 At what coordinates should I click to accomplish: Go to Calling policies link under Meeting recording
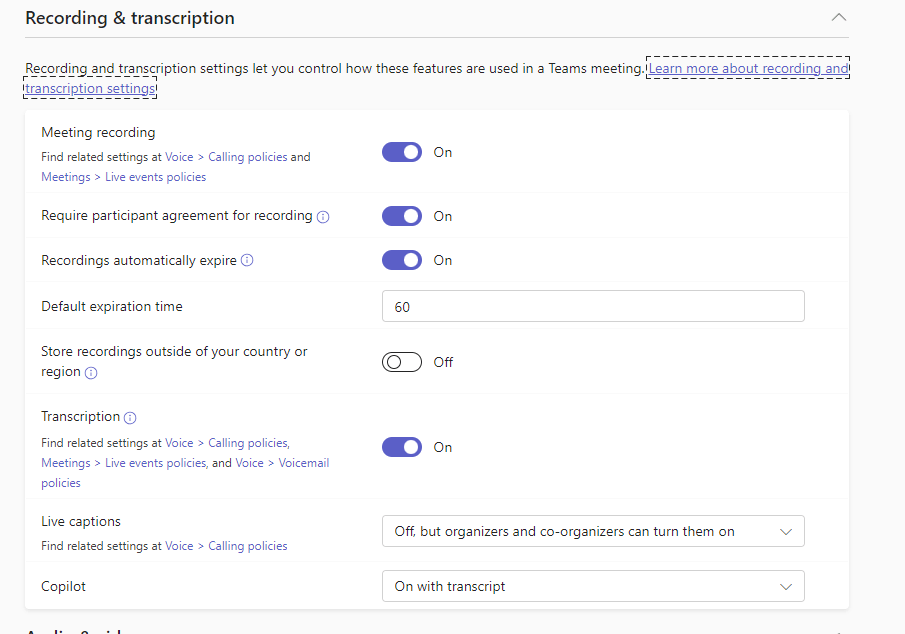(x=247, y=157)
